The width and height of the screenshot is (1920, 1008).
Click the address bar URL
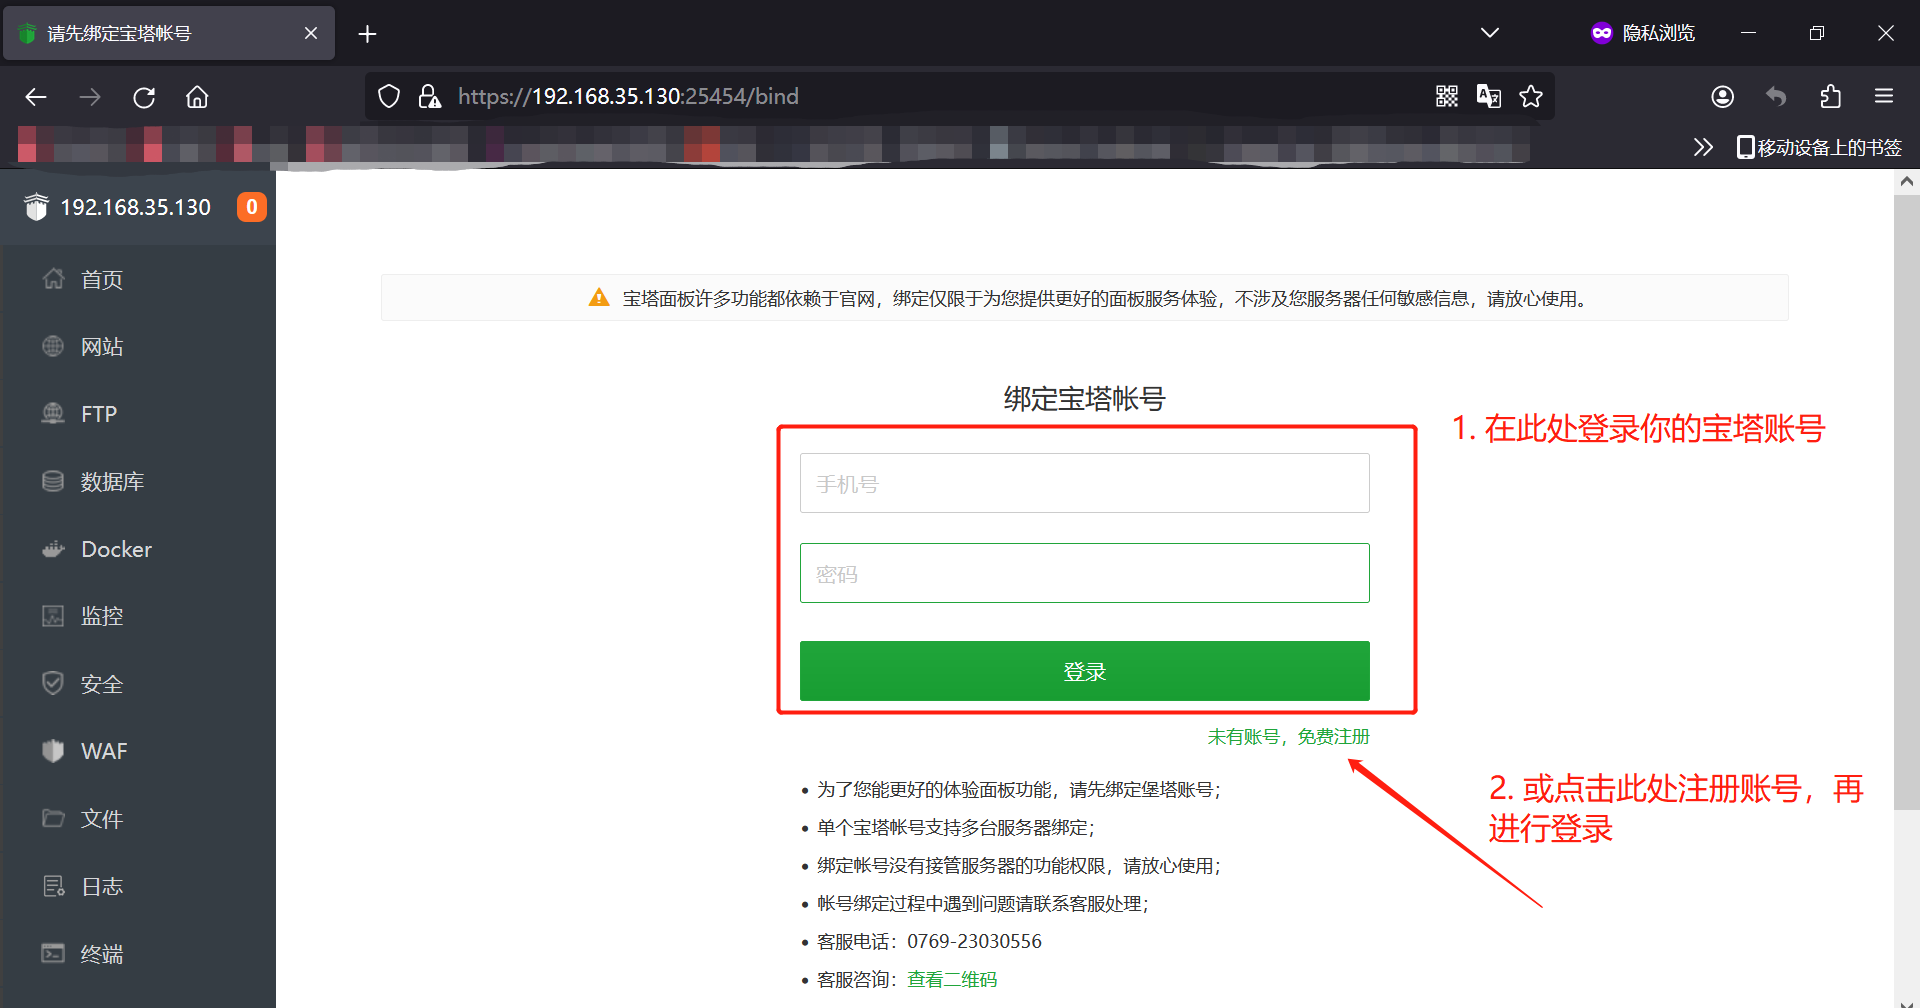(x=628, y=96)
